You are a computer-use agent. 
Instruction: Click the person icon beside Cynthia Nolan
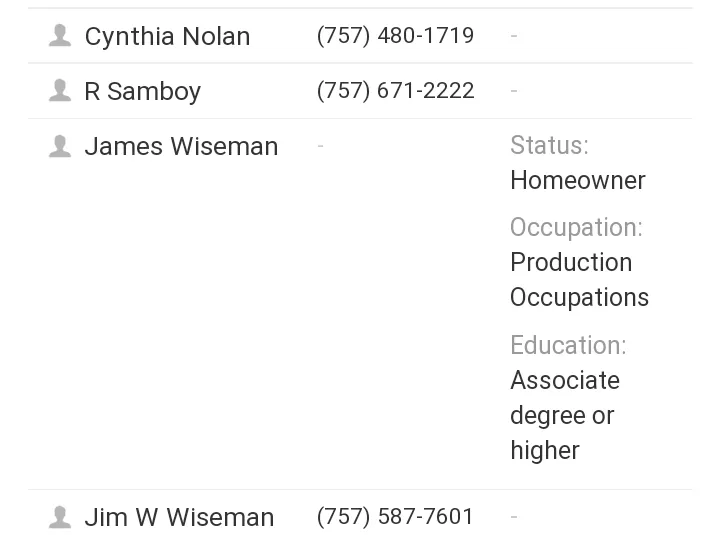coord(60,36)
